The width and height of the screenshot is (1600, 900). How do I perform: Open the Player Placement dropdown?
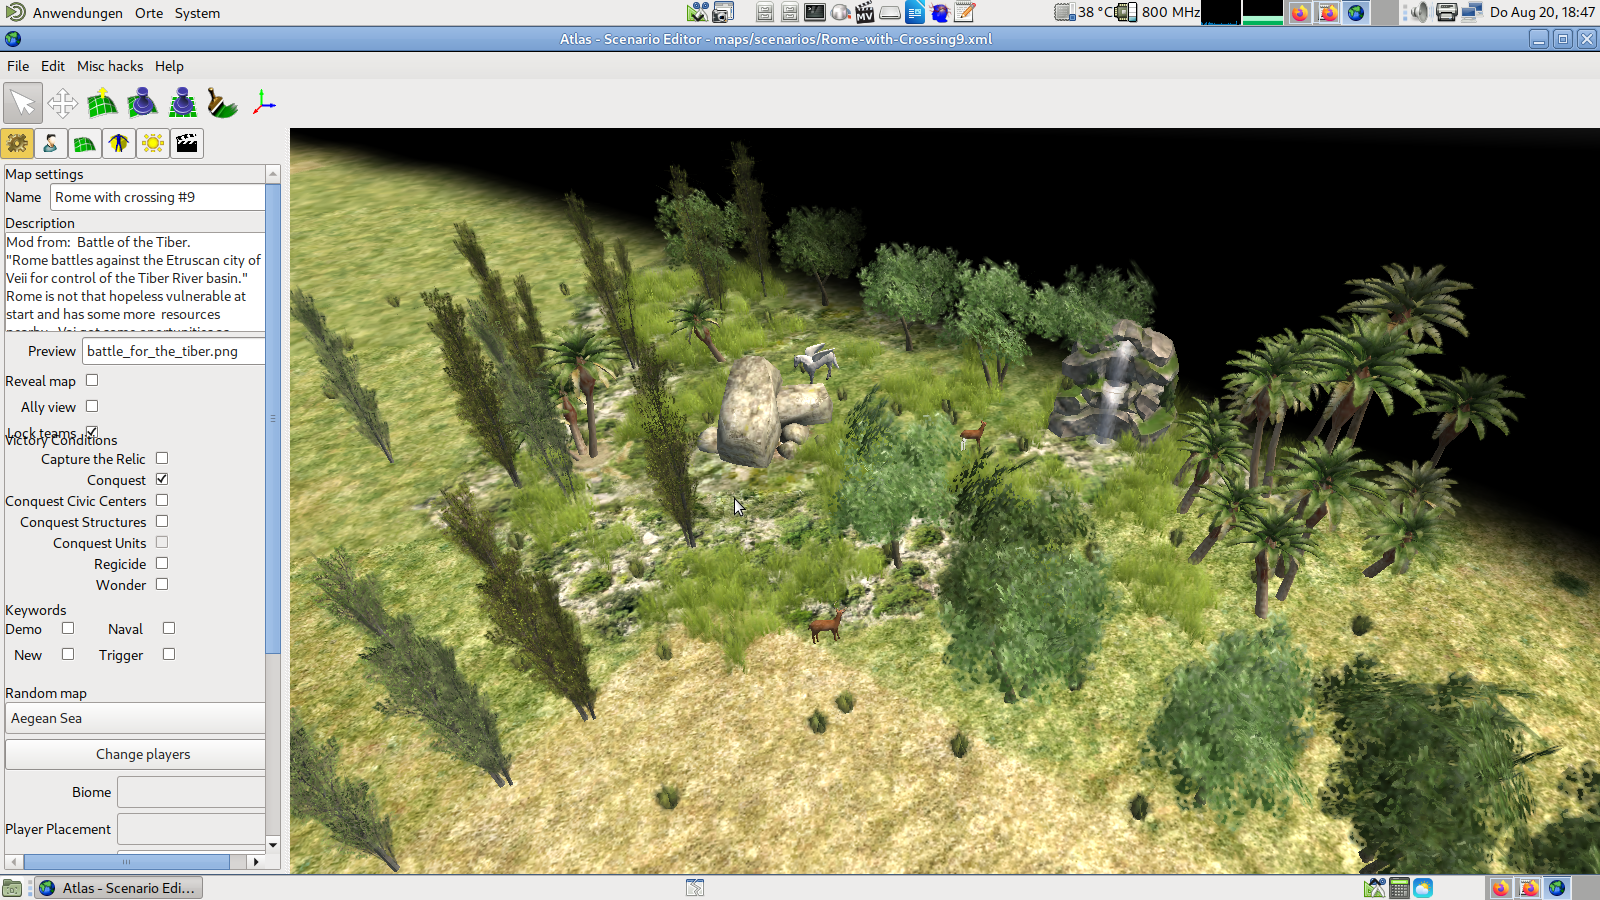coord(191,829)
